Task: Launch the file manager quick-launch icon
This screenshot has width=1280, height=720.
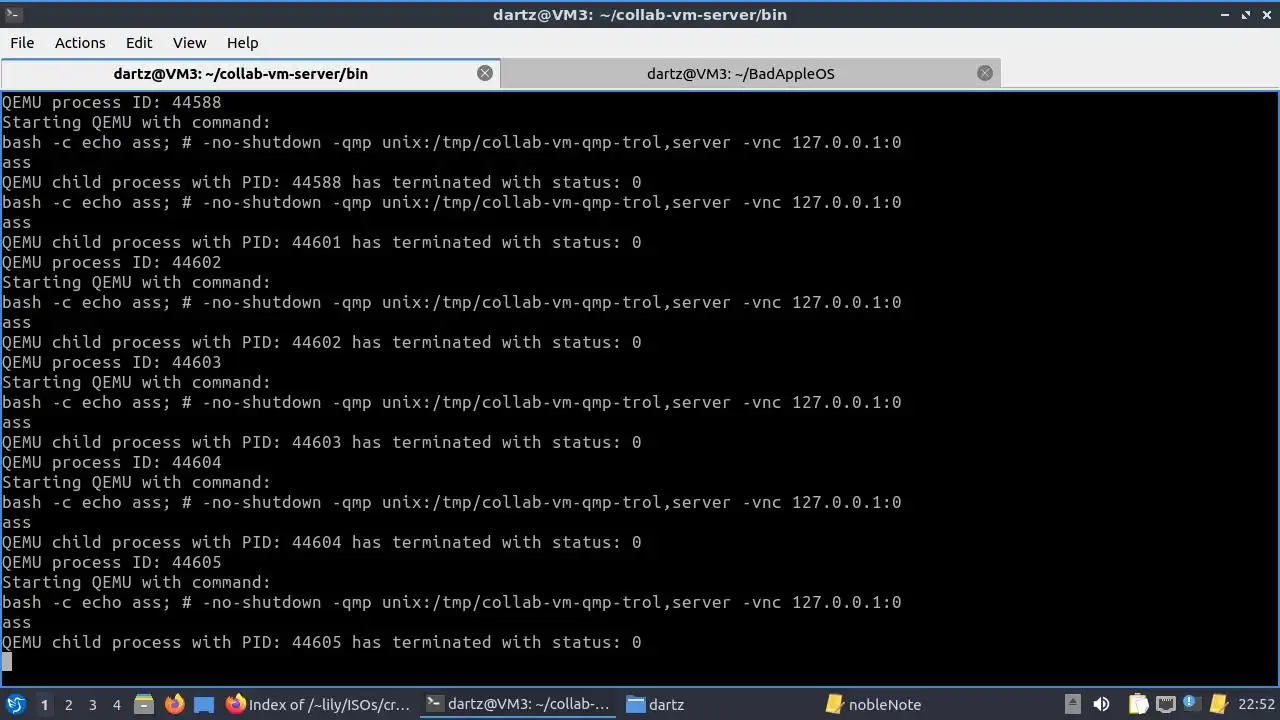Action: (x=143, y=704)
